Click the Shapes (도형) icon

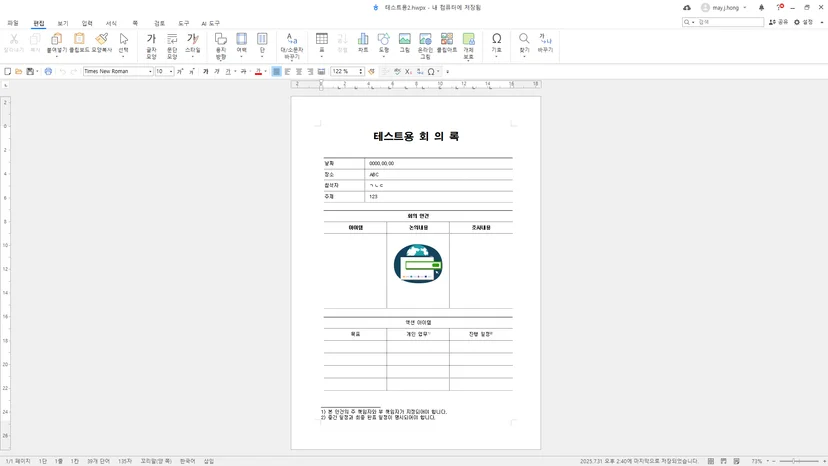[384, 39]
